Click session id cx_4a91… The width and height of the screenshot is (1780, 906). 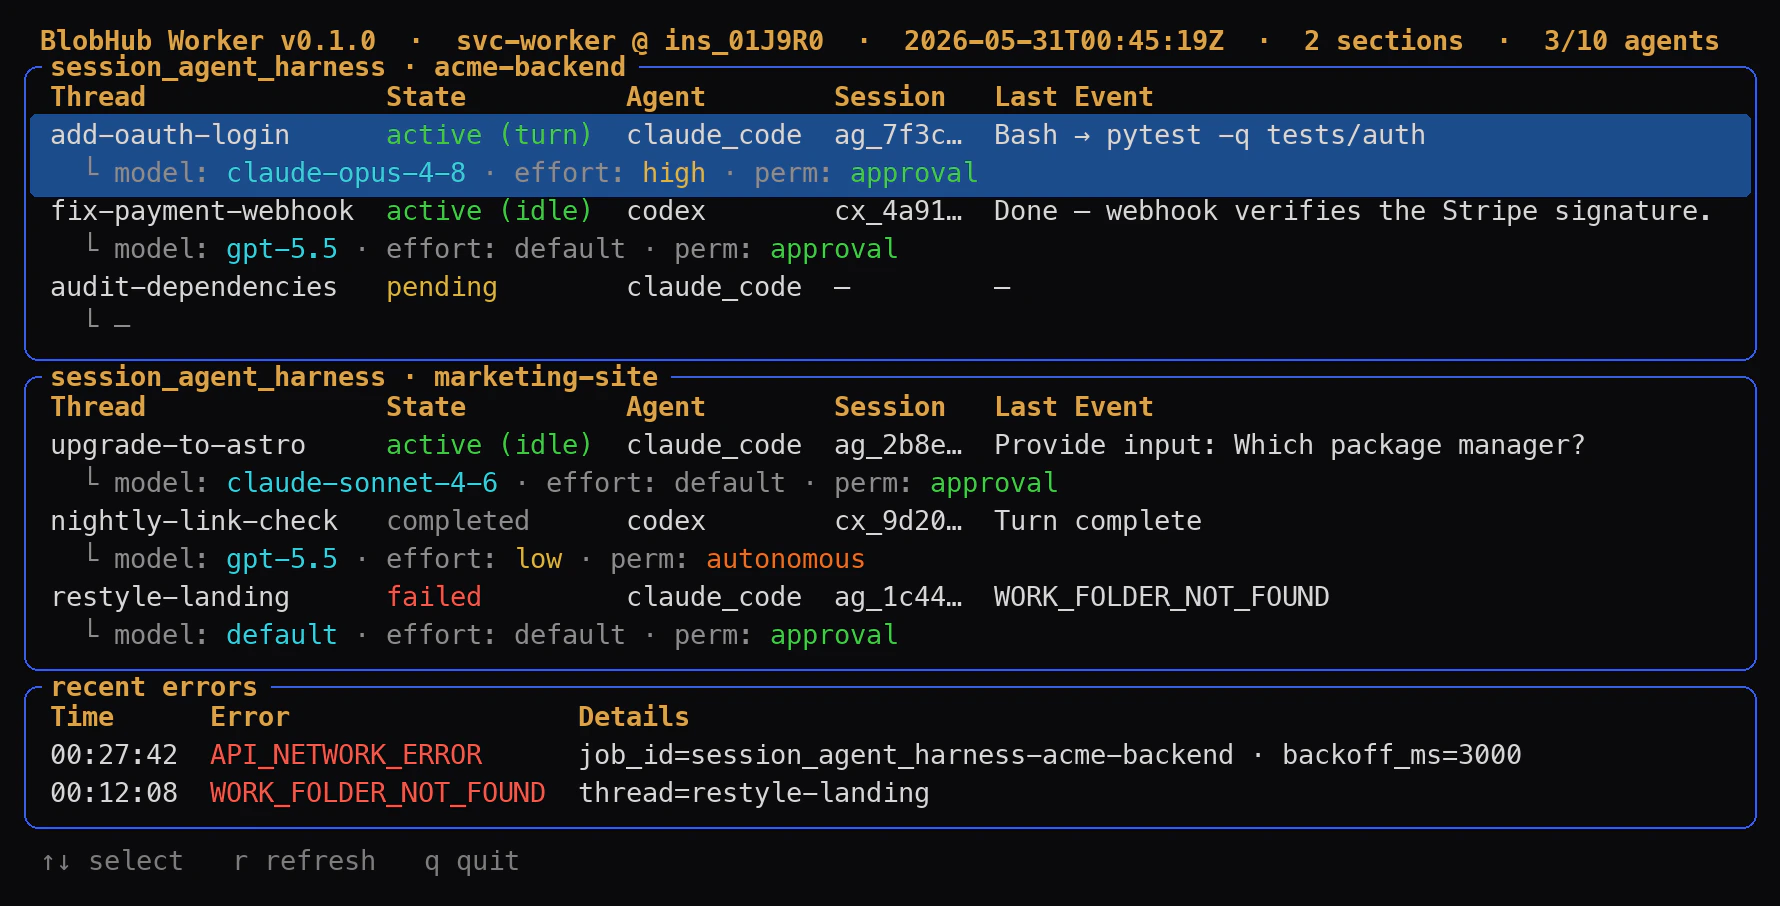898,211
